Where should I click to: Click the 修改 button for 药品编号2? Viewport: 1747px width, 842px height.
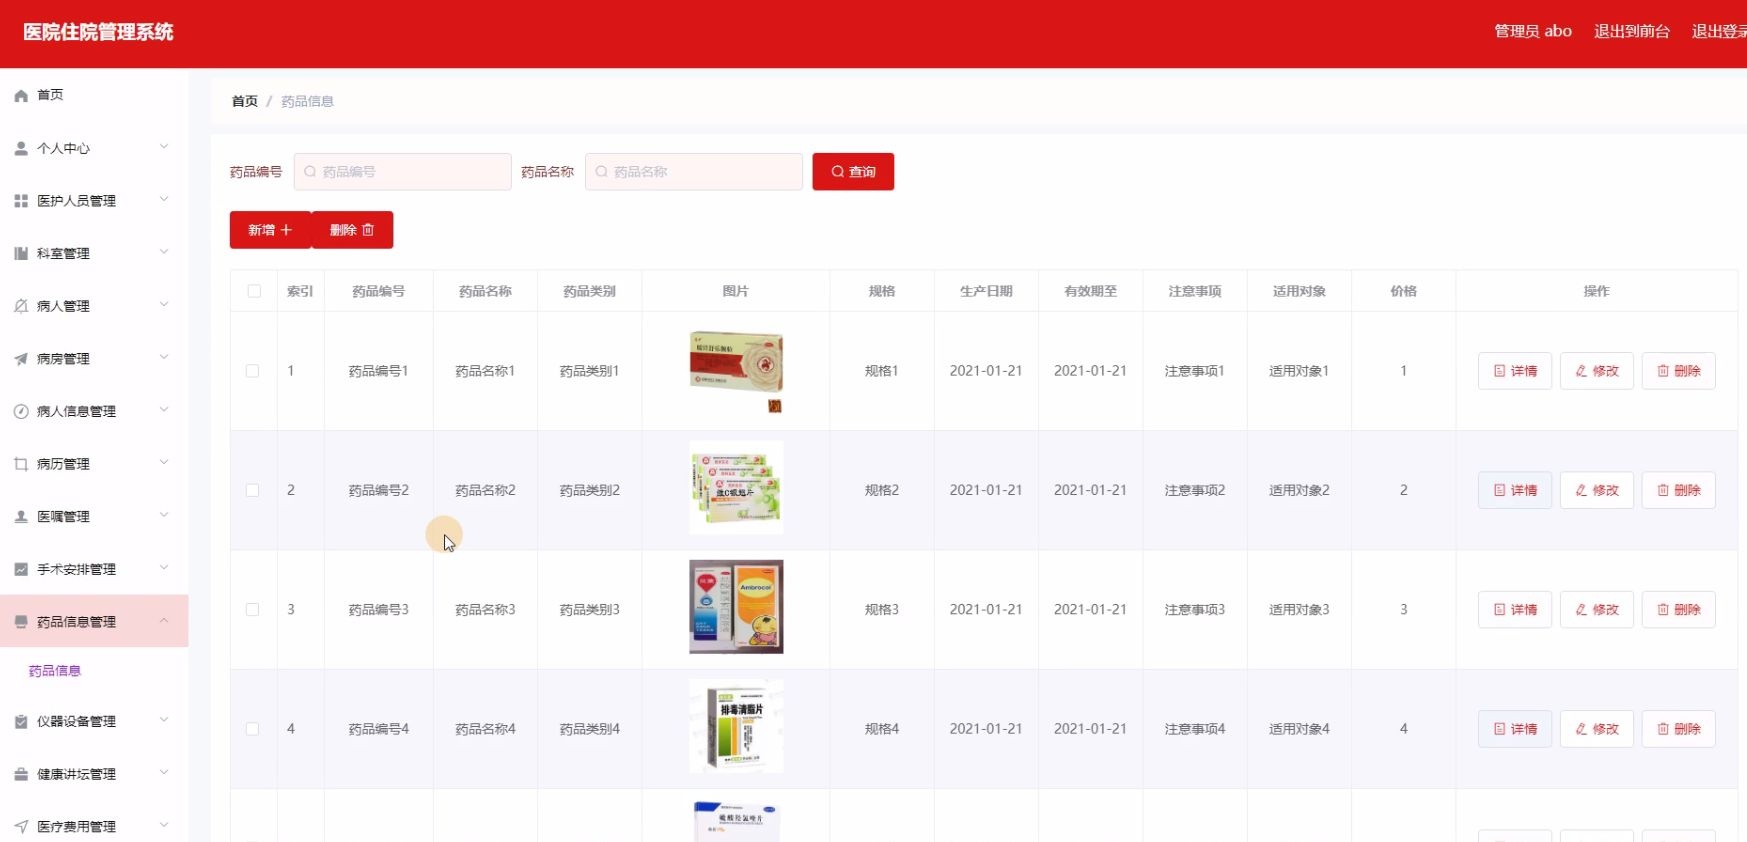1597,490
